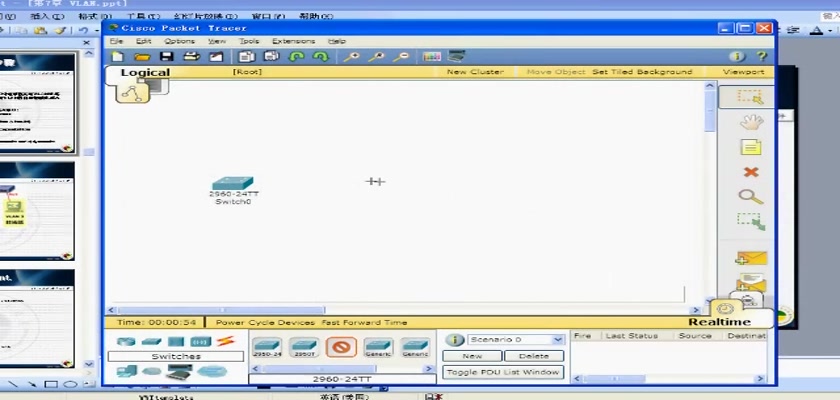Choose the Place Note tool
This screenshot has width=840, height=400.
[751, 147]
